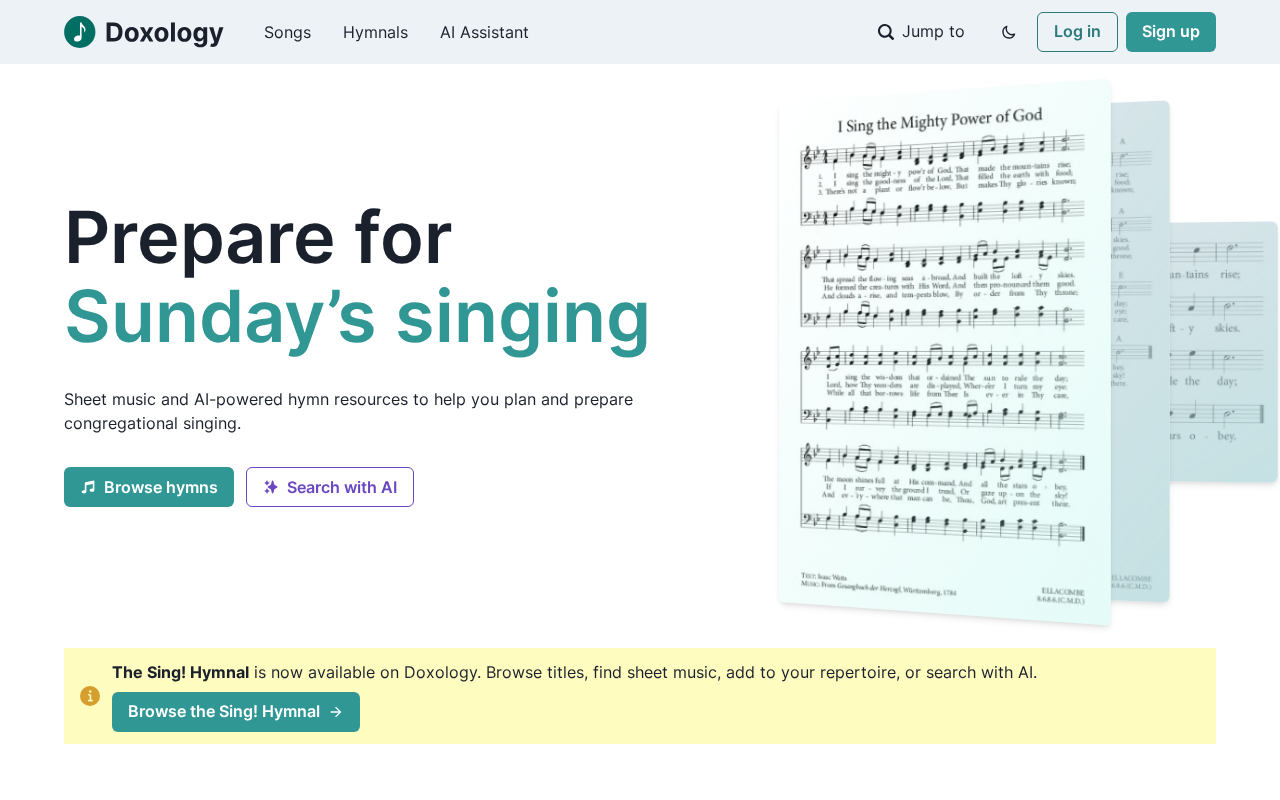This screenshot has width=1280, height=800.
Task: Select the Search with AI label
Action: 342,487
